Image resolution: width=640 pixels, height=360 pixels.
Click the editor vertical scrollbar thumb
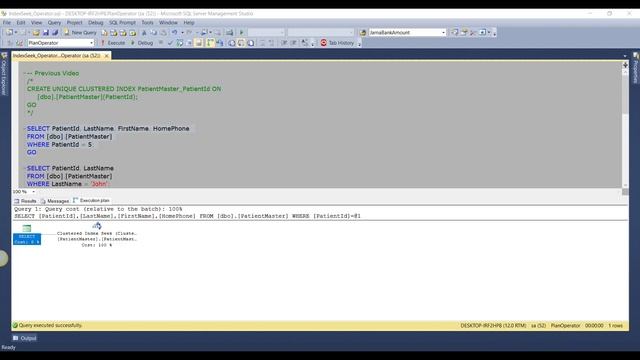[625, 95]
